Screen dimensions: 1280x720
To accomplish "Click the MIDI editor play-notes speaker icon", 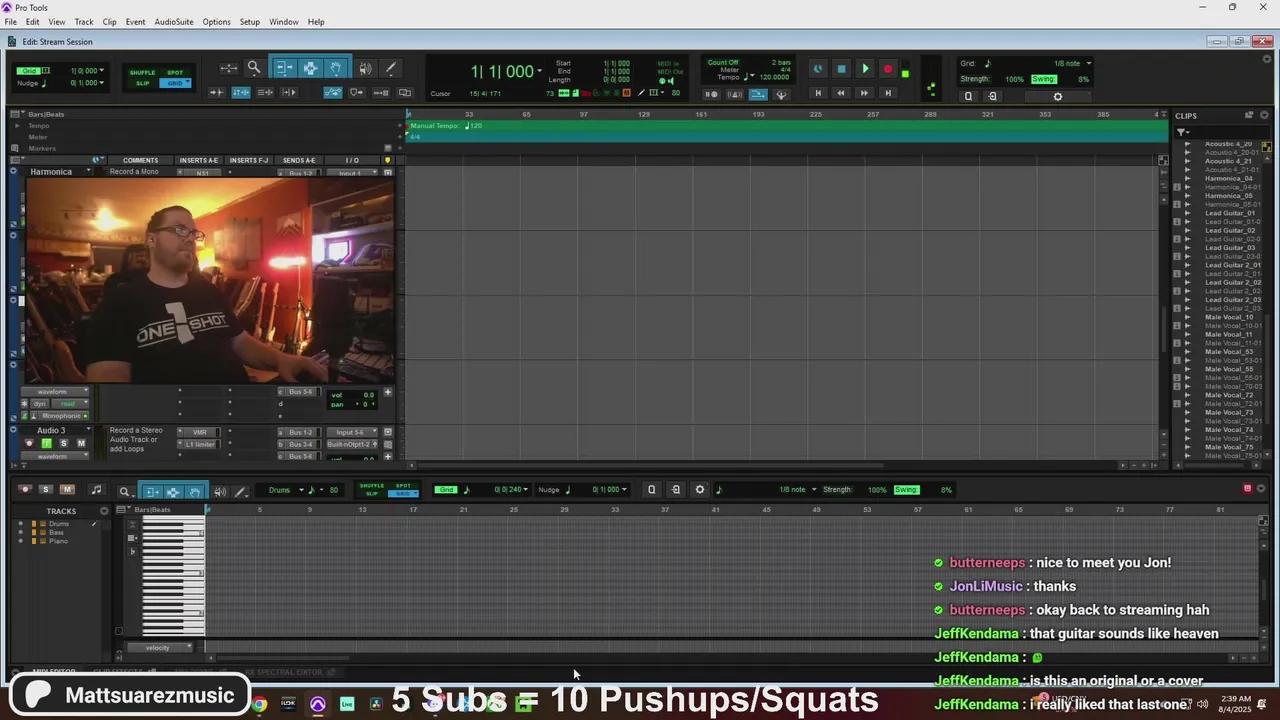I will (x=220, y=491).
